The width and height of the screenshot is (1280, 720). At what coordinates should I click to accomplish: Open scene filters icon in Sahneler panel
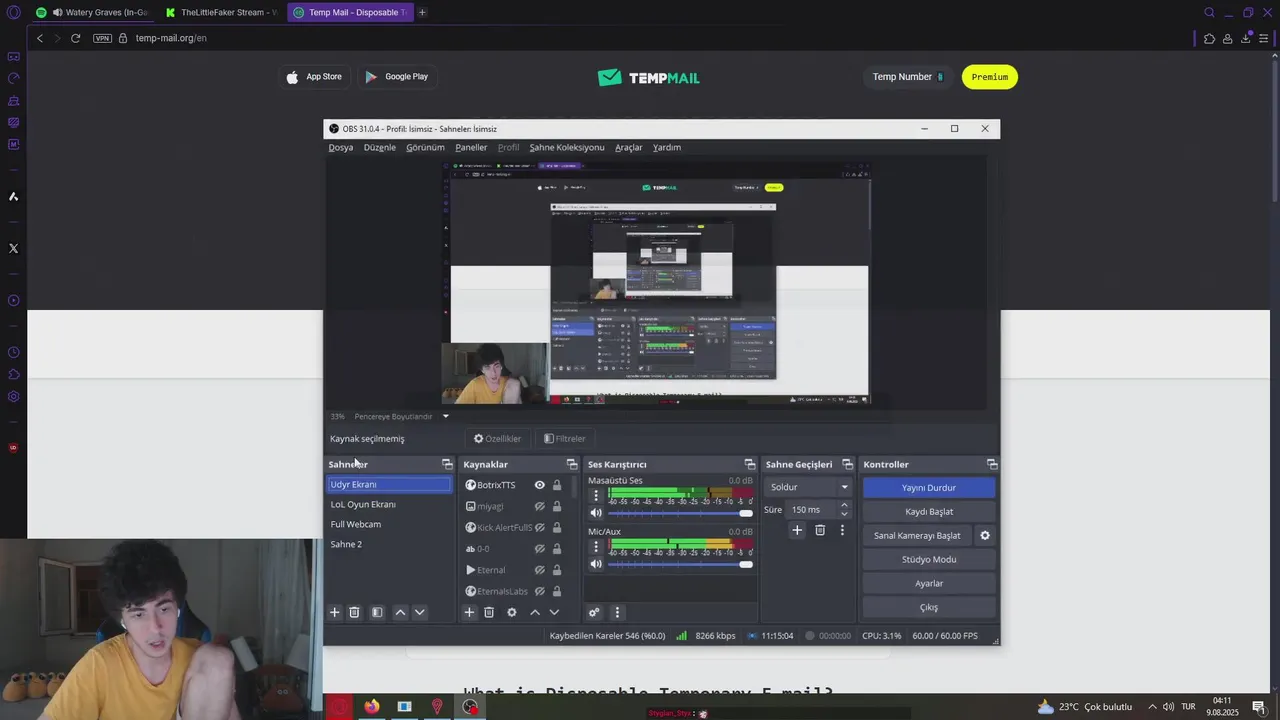coord(377,612)
